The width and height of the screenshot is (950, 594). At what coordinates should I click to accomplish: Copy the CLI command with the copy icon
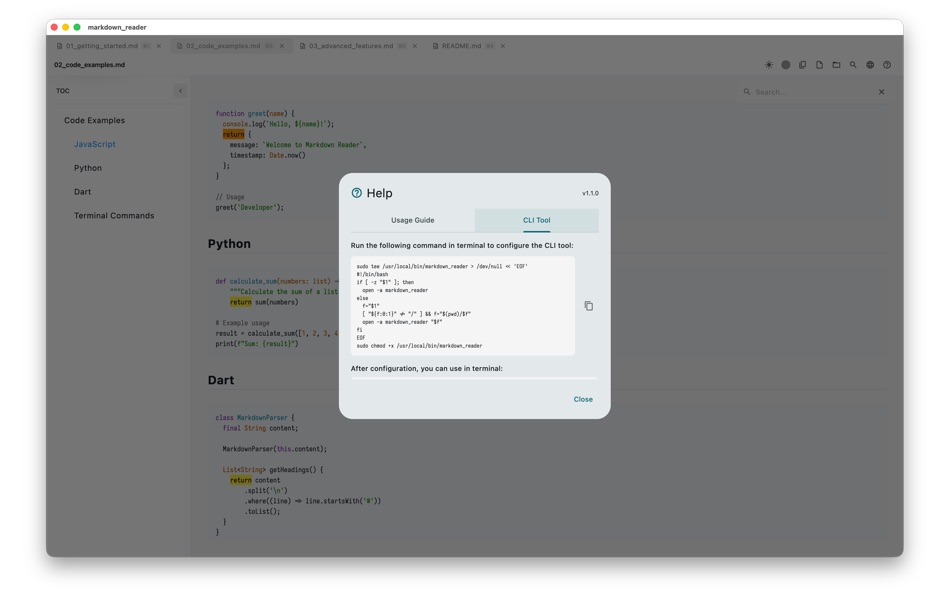(589, 306)
